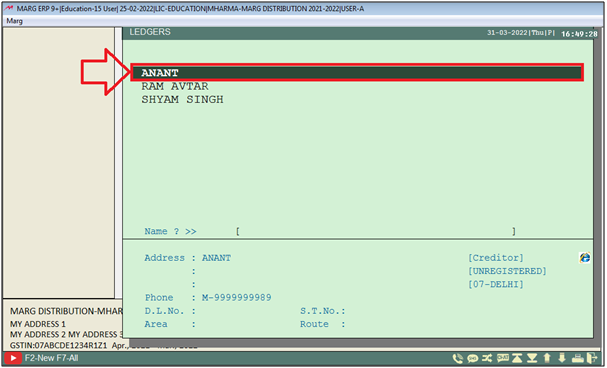The width and height of the screenshot is (607, 368).
Task: Open the Marg menu
Action: point(14,21)
